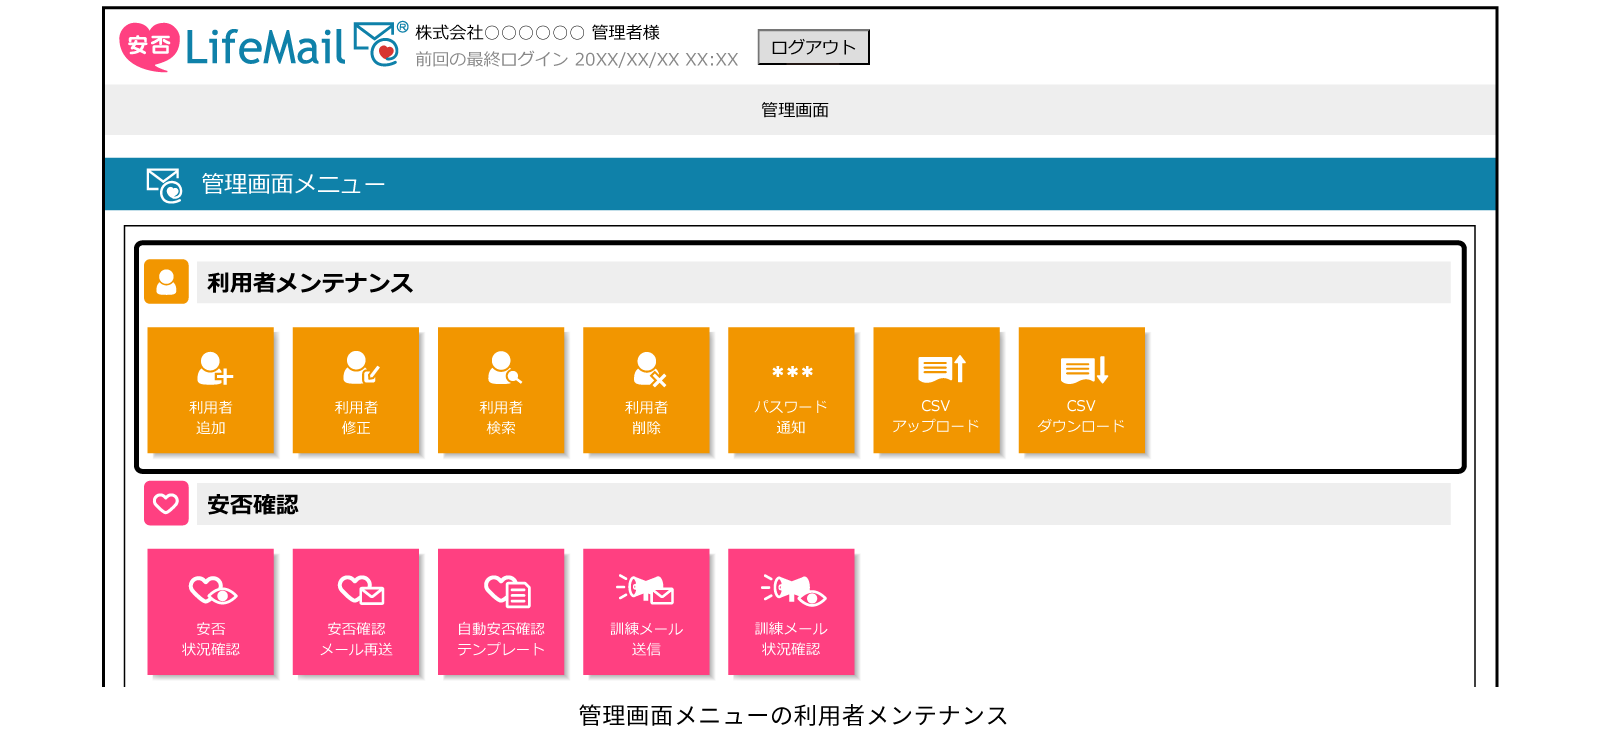Click the 利用者メンテナンス section heading
1600x733 pixels.
pos(310,283)
